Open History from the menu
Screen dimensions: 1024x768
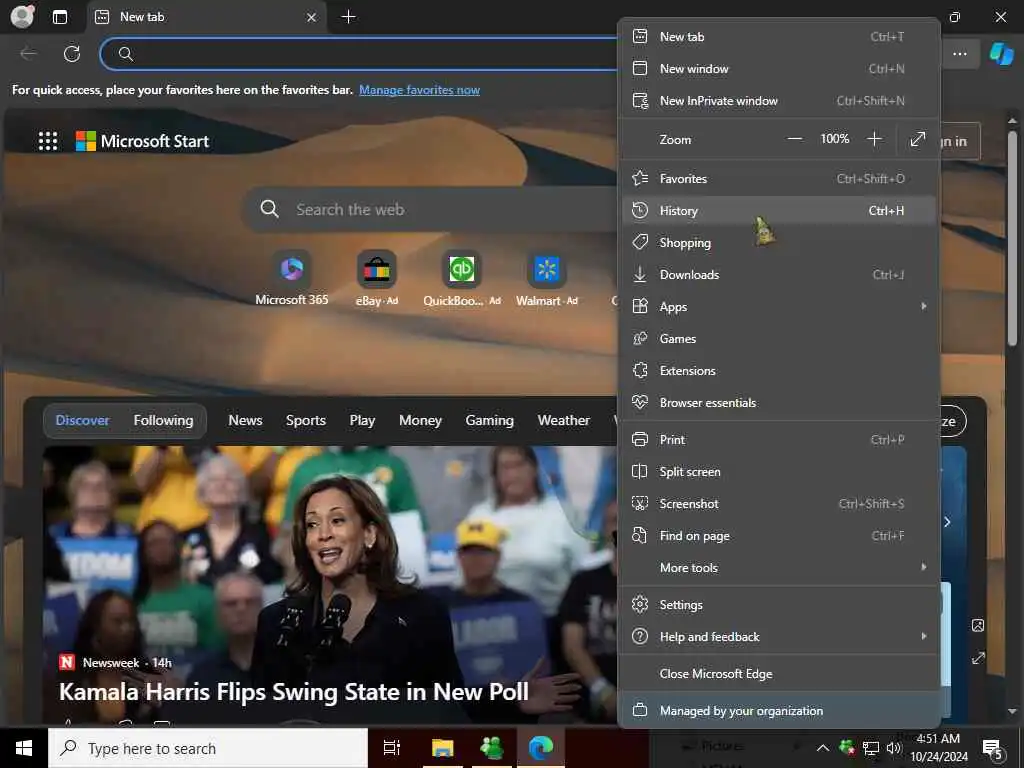click(779, 210)
